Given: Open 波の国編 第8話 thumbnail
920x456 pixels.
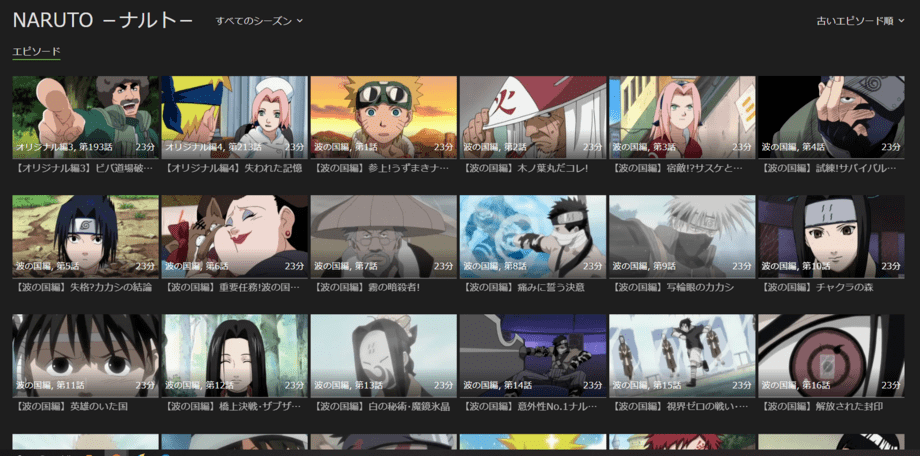Looking at the screenshot, I should [533, 237].
